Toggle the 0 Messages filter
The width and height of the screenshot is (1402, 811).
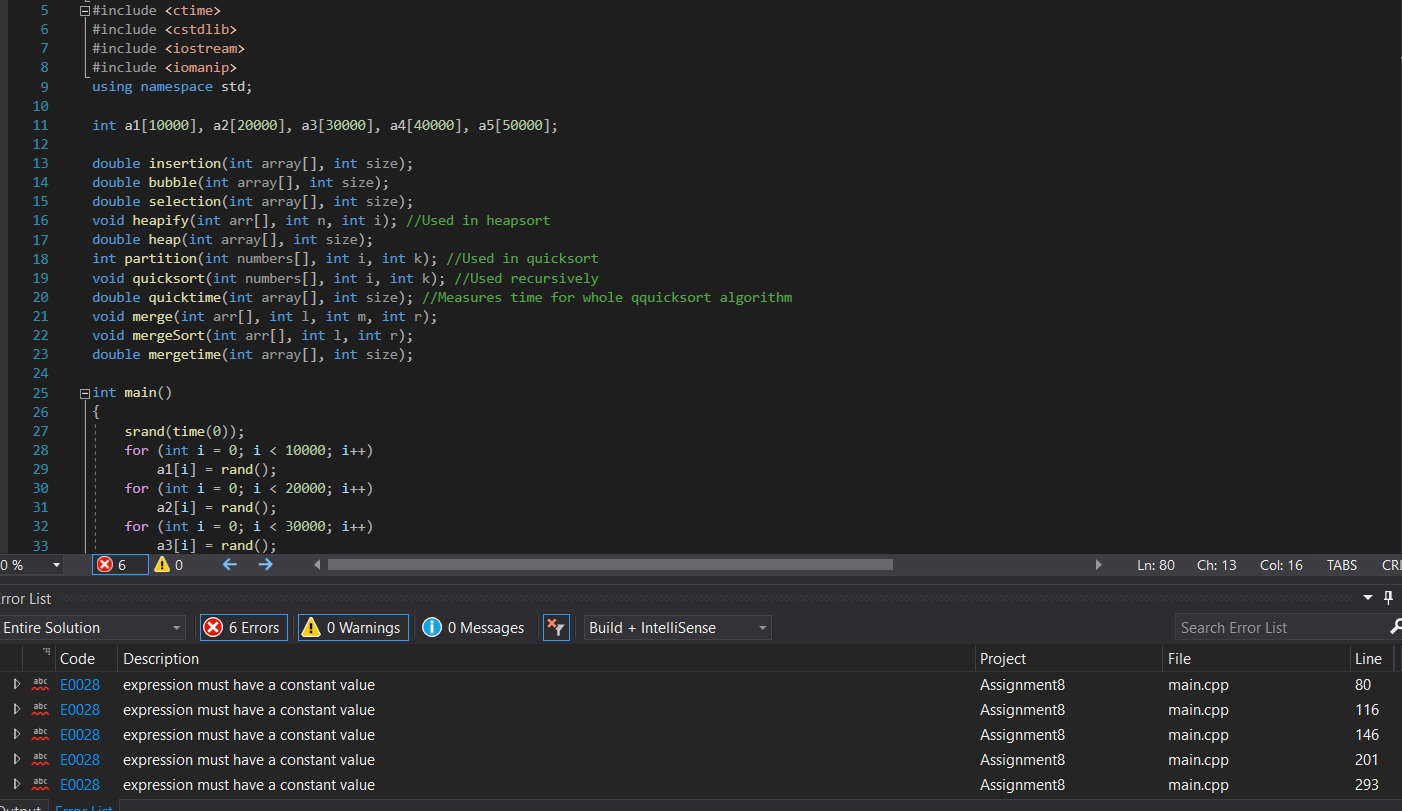click(473, 628)
